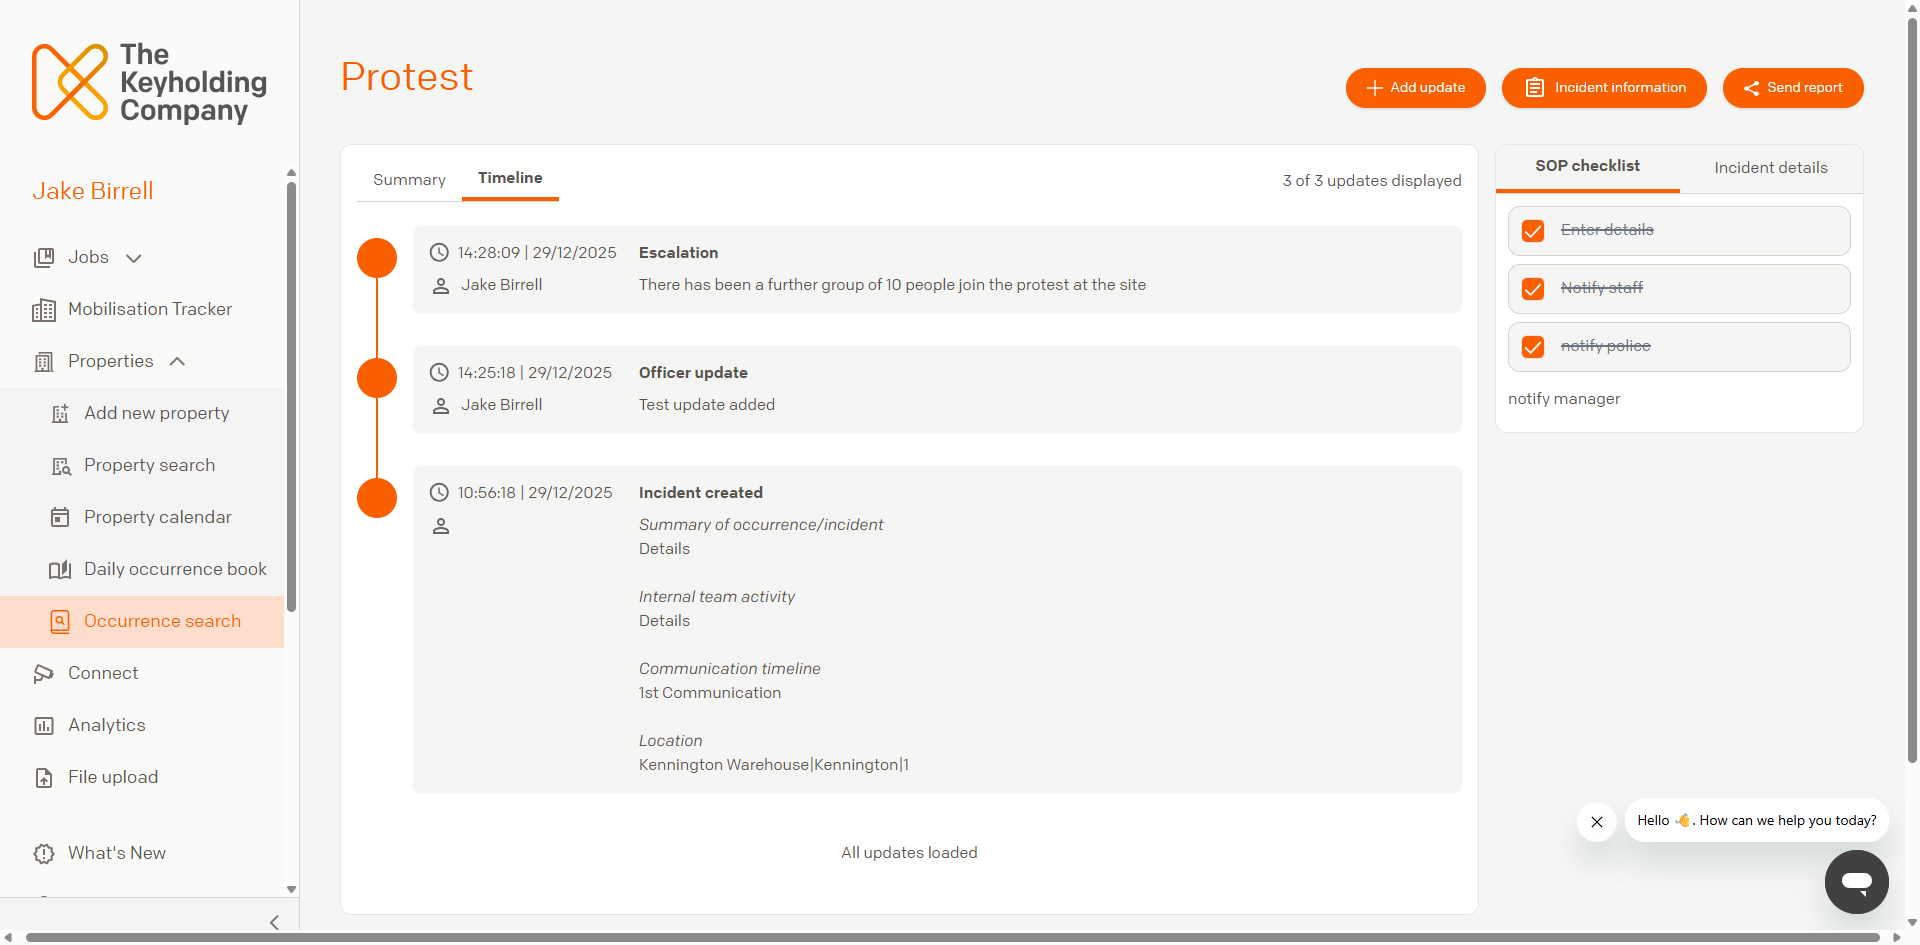Click the clipboard icon on Incident information
The height and width of the screenshot is (945, 1920).
tap(1535, 88)
